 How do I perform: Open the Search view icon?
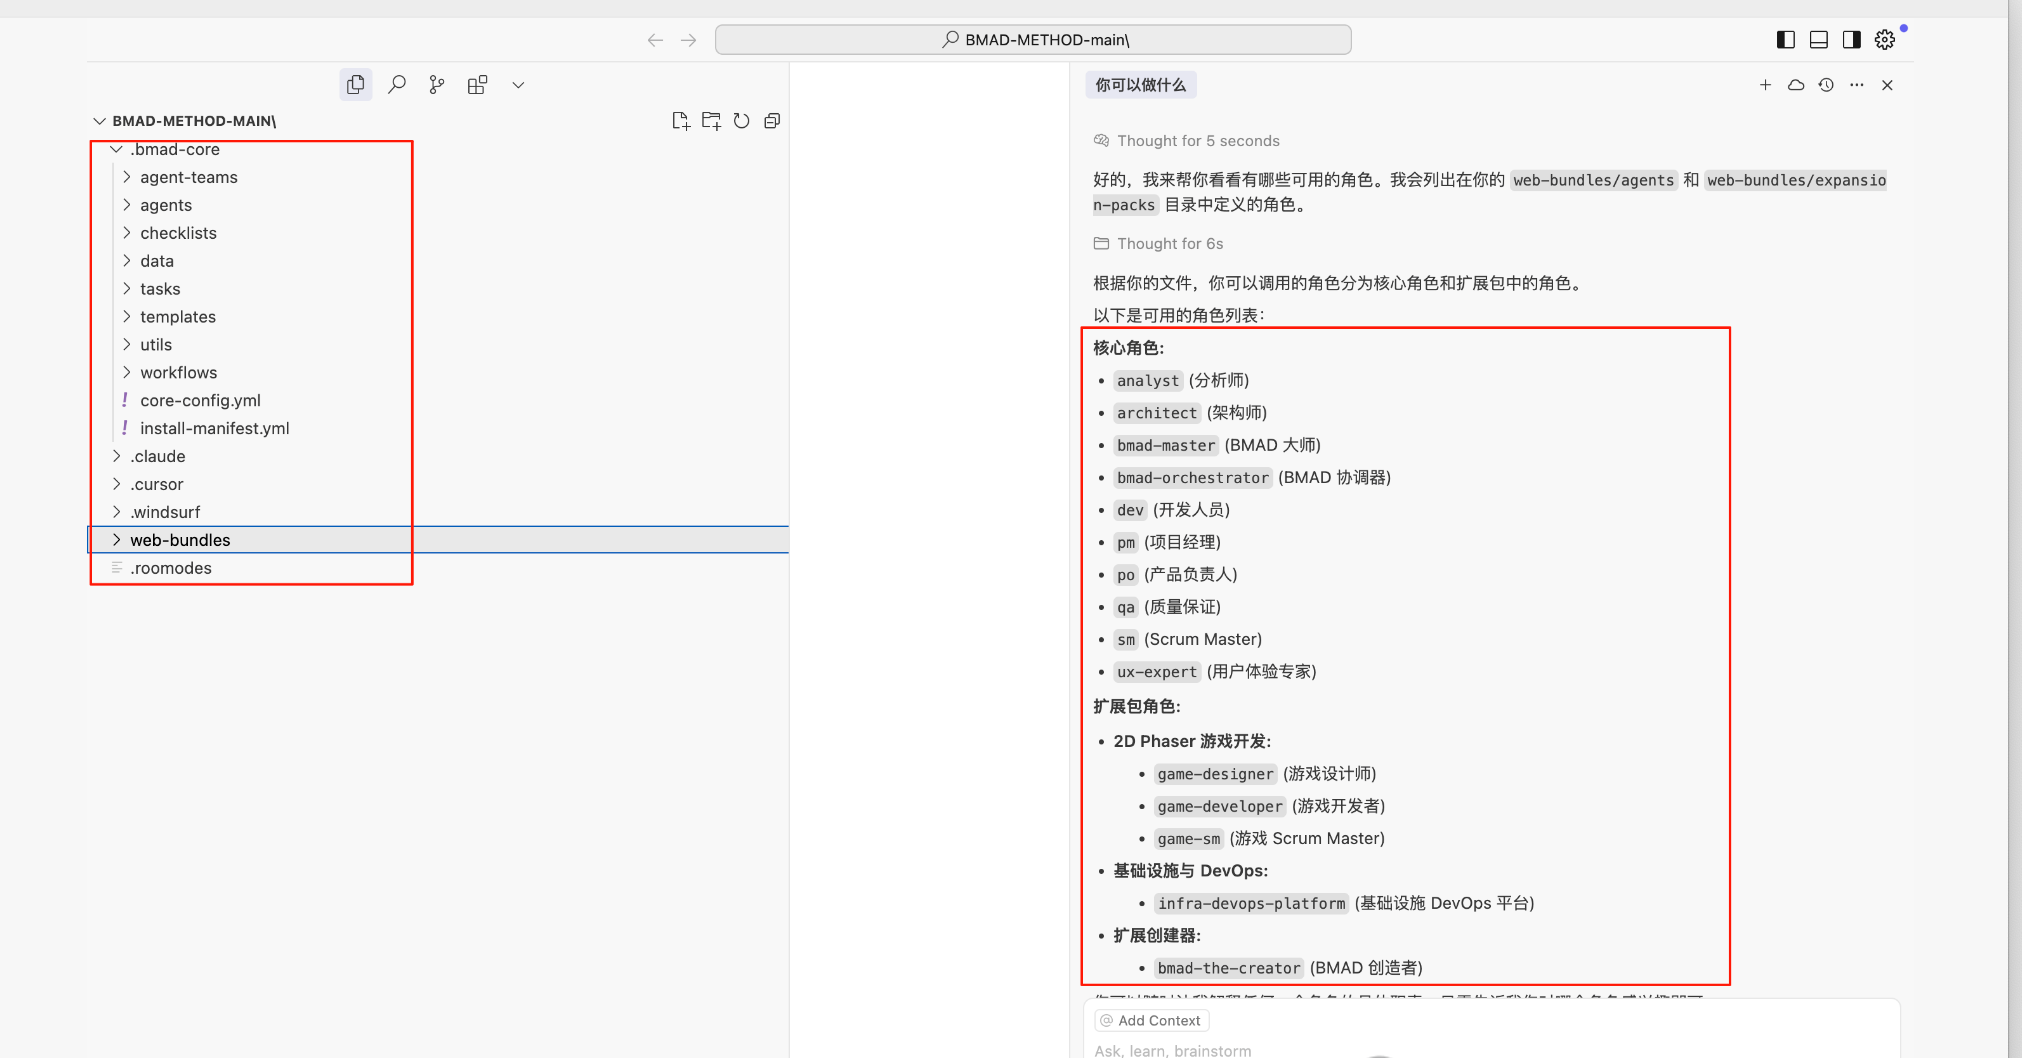click(397, 85)
